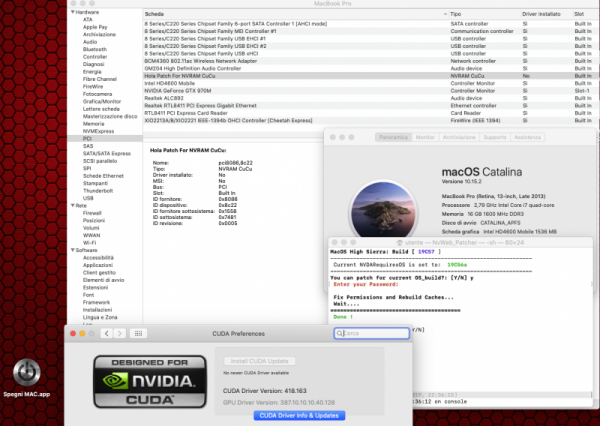Image resolution: width=600 pixels, height=426 pixels.
Task: Close the CUDA Preferences window
Action: 73,333
